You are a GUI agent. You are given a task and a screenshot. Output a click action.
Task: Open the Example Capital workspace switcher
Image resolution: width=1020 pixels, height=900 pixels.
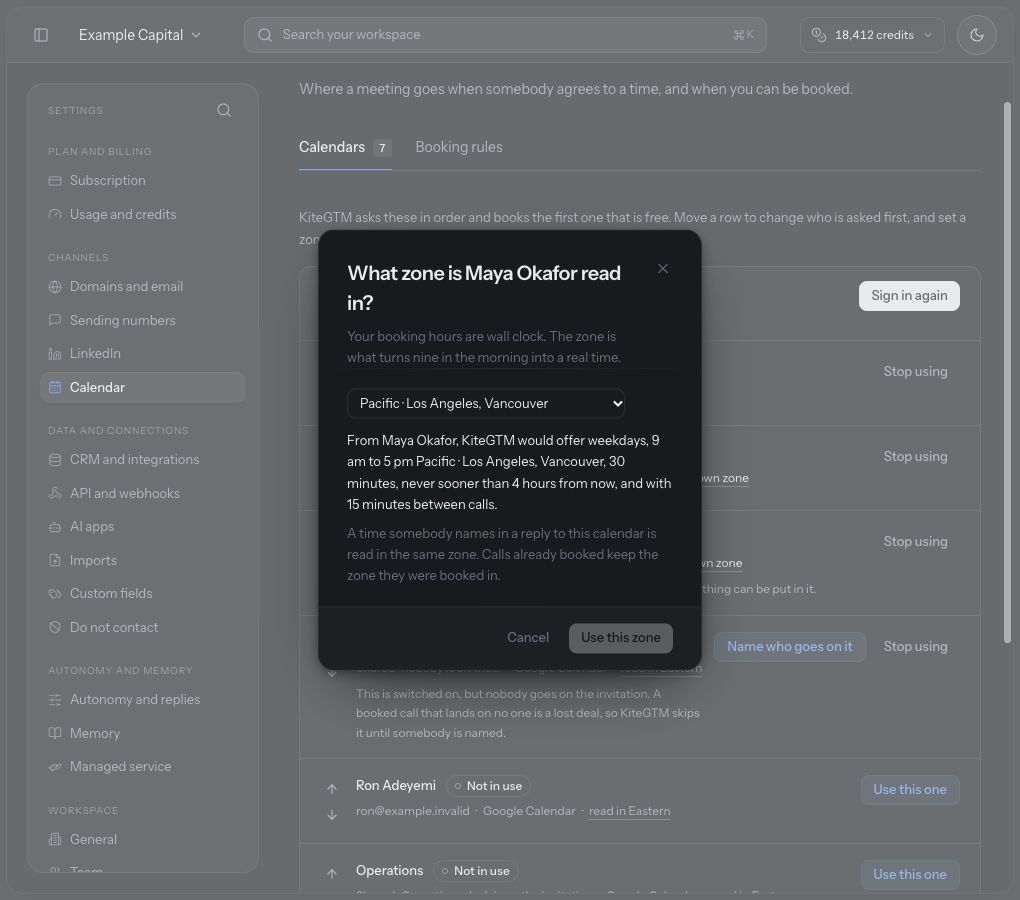click(x=139, y=35)
